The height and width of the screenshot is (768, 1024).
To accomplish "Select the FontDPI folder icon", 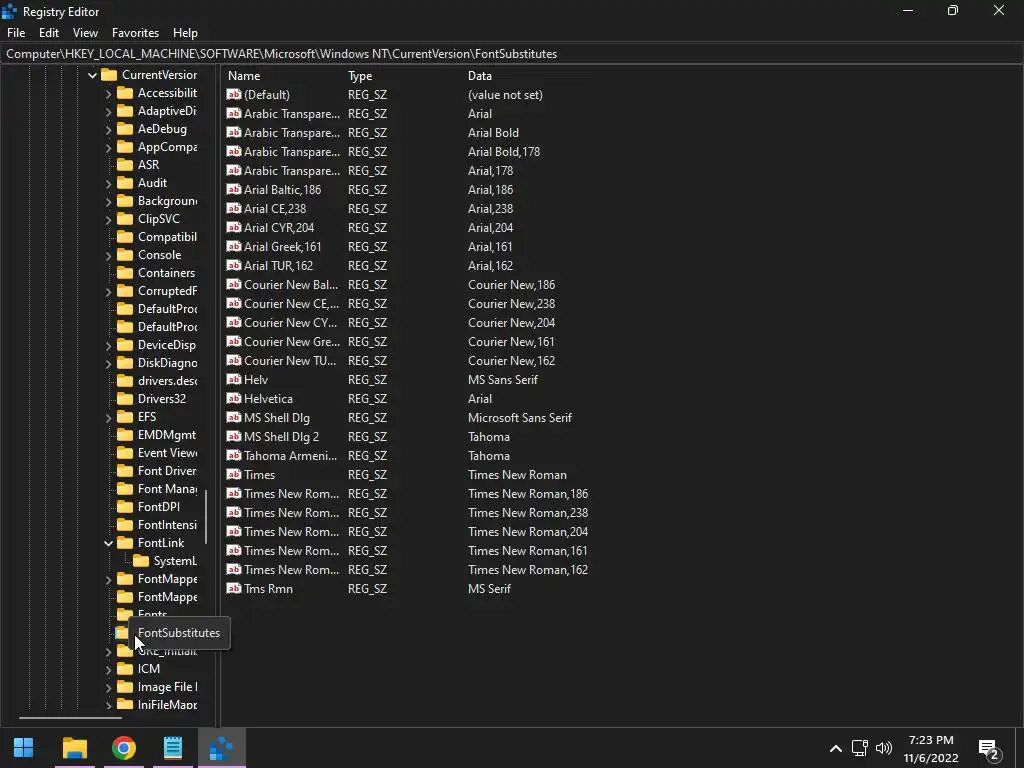I will [x=125, y=507].
